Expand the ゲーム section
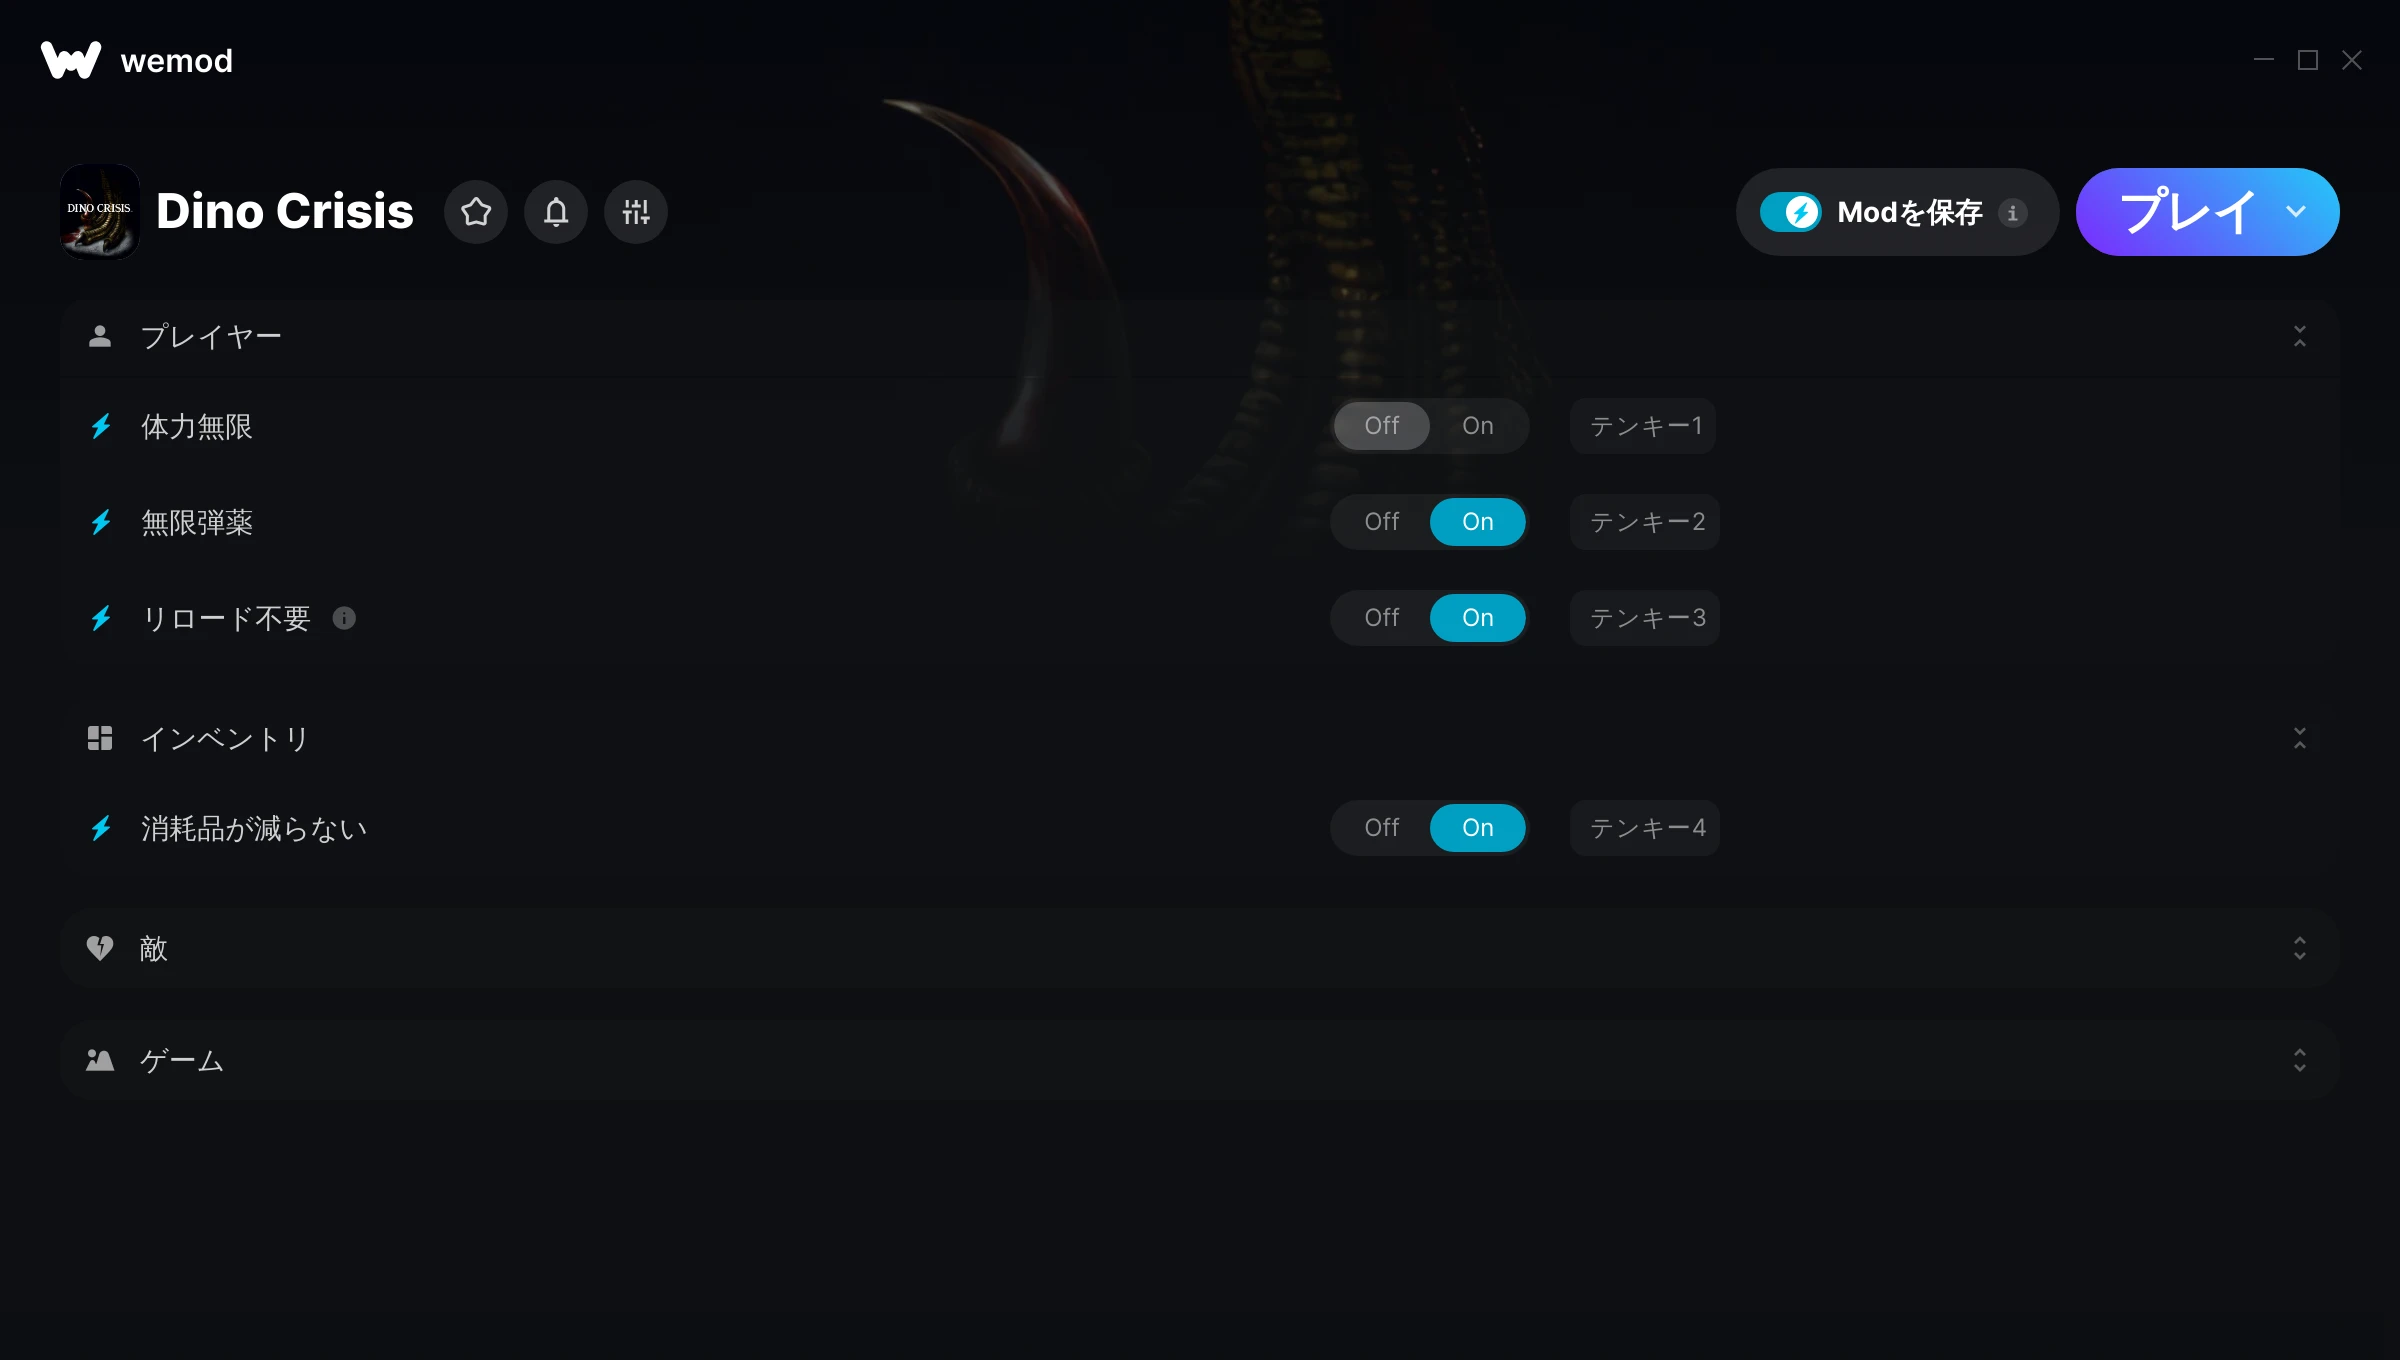This screenshot has height=1360, width=2400. 2300,1060
